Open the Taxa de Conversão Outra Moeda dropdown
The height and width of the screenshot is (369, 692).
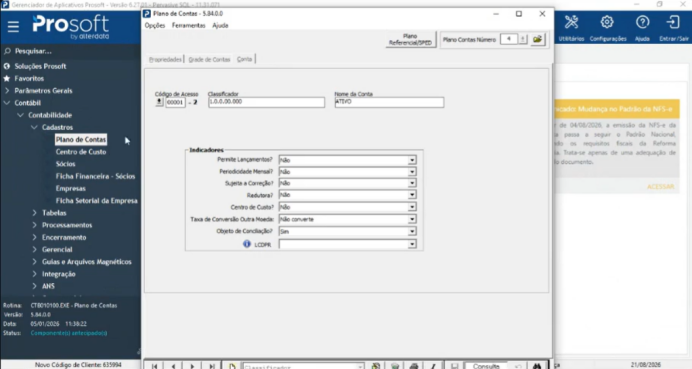point(412,219)
